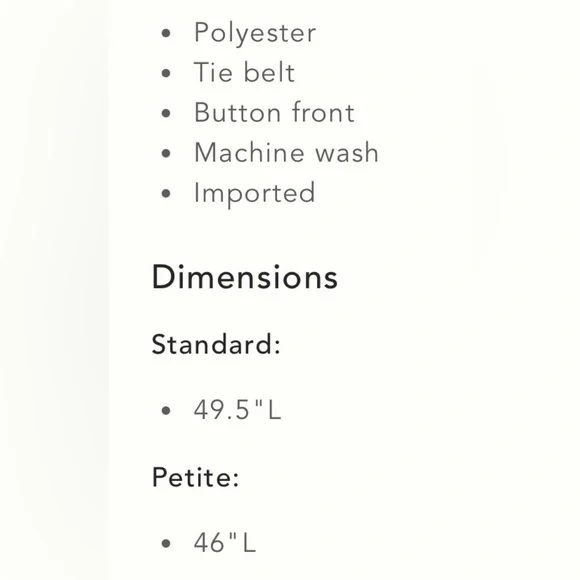Select the Petite: label

coord(195,477)
